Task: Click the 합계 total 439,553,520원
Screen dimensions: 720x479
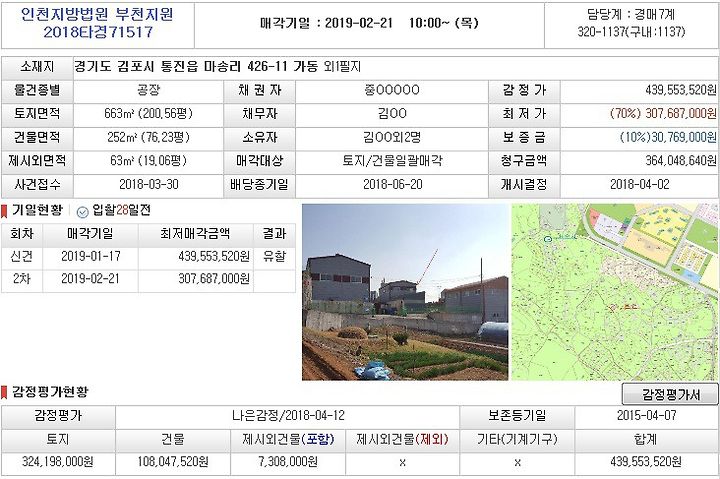Action: coord(646,462)
